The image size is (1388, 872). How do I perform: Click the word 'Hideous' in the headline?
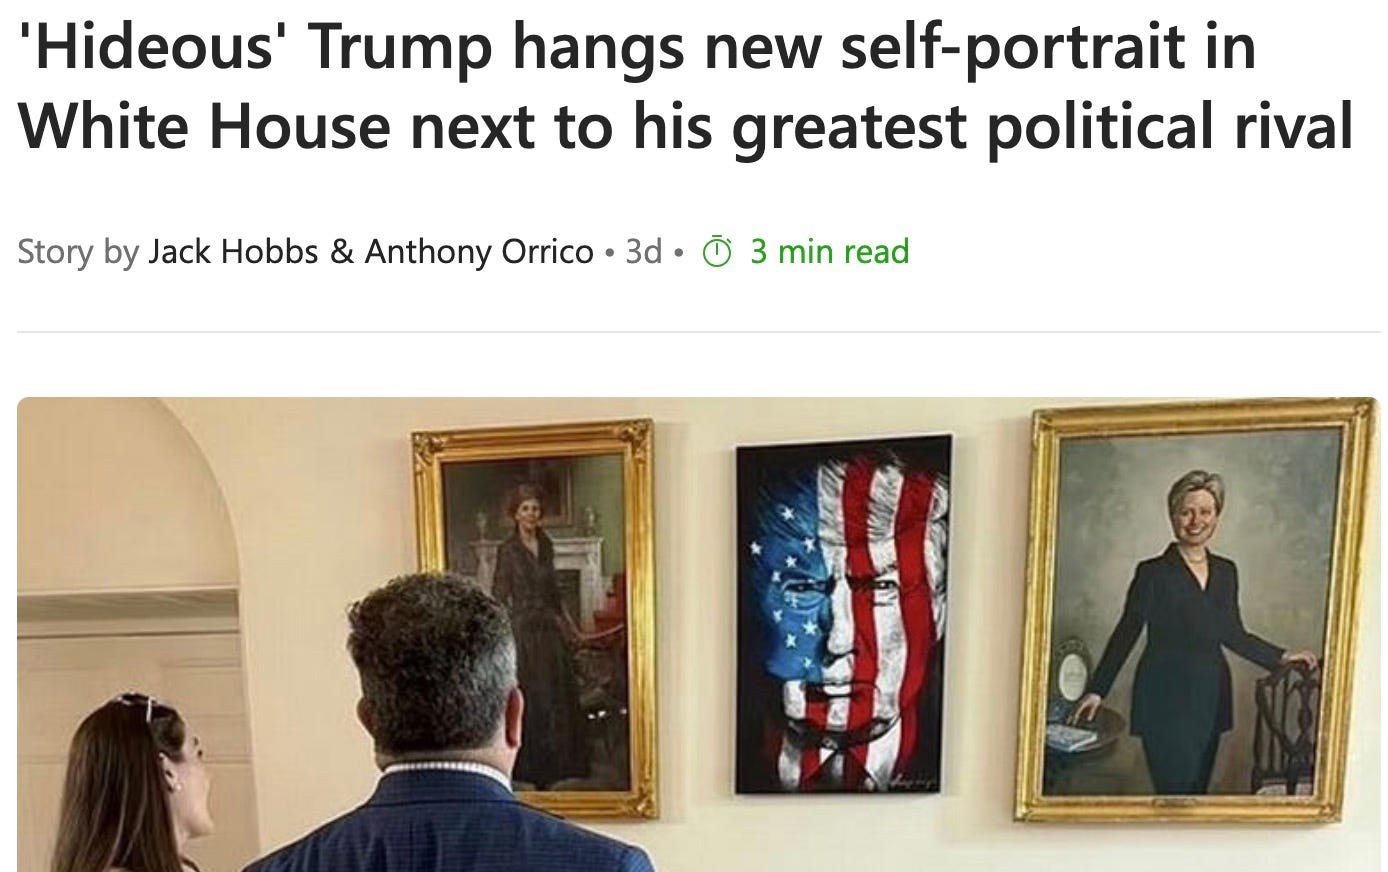point(152,49)
